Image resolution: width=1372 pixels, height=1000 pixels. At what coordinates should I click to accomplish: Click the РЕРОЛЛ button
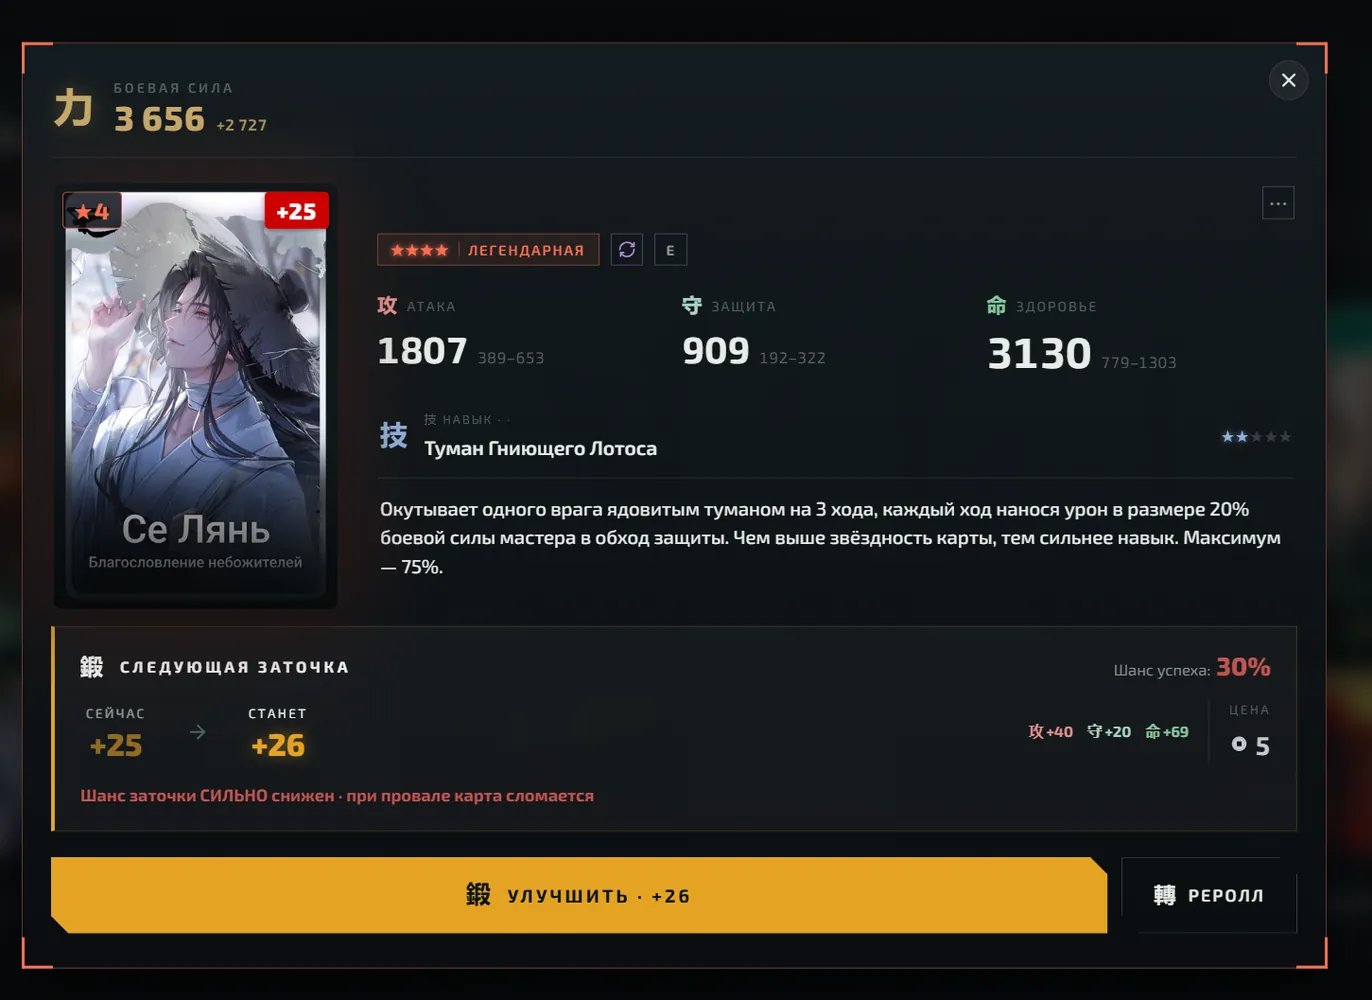pyautogui.click(x=1209, y=895)
